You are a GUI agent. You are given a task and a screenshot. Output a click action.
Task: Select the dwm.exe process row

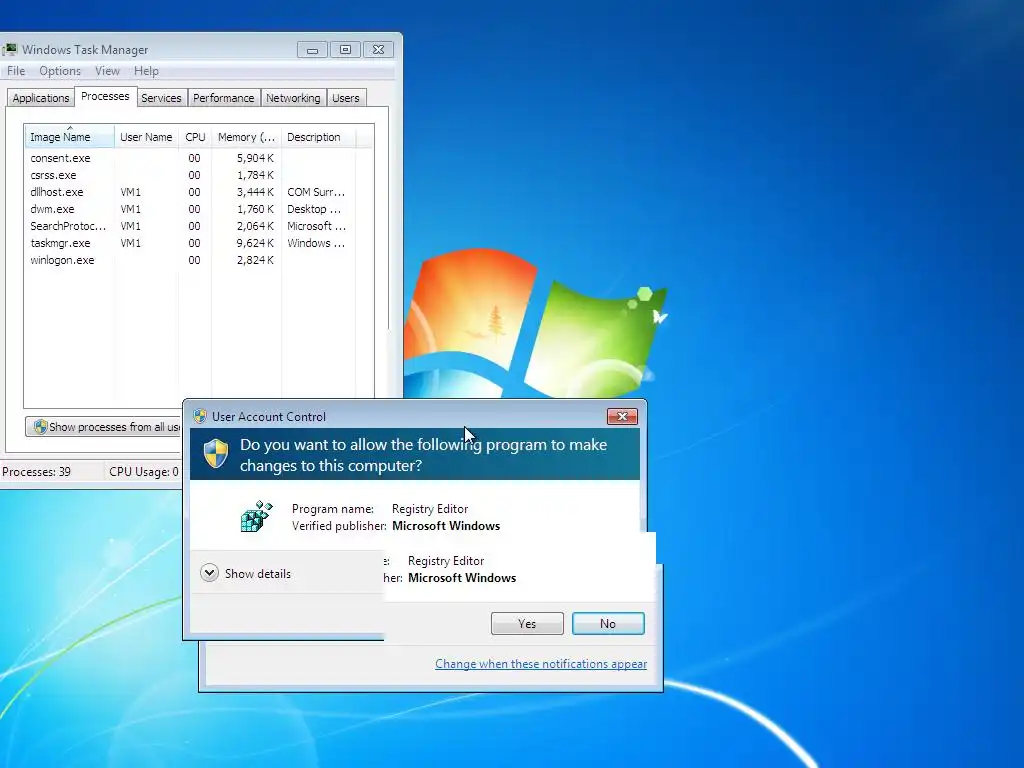199,209
